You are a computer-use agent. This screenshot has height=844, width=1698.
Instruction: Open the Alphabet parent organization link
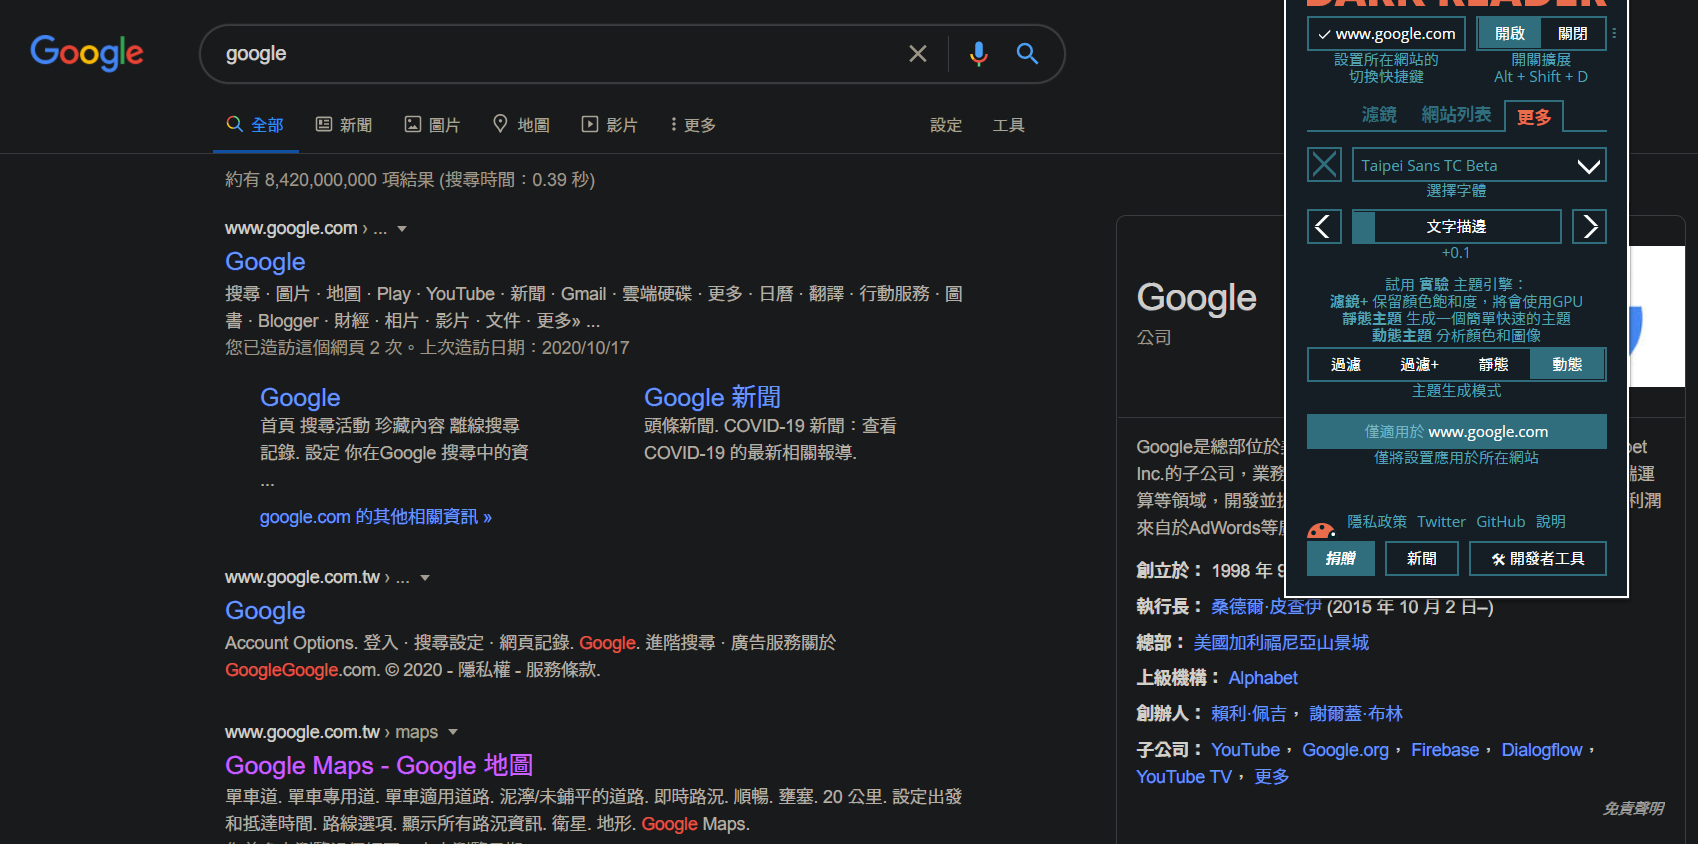point(1263,678)
